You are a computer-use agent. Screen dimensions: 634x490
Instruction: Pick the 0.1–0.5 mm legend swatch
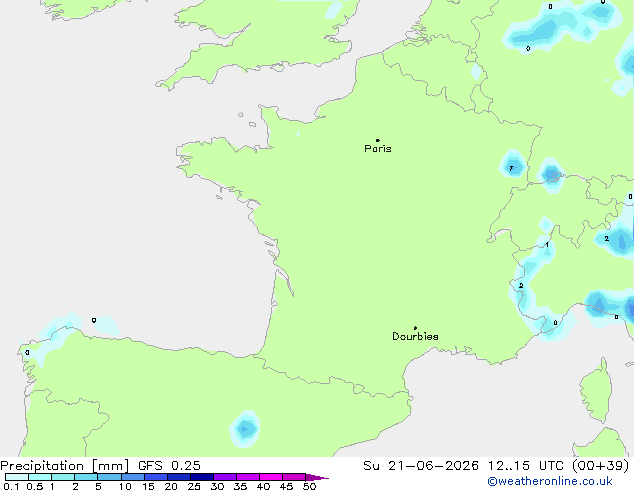click(17, 477)
